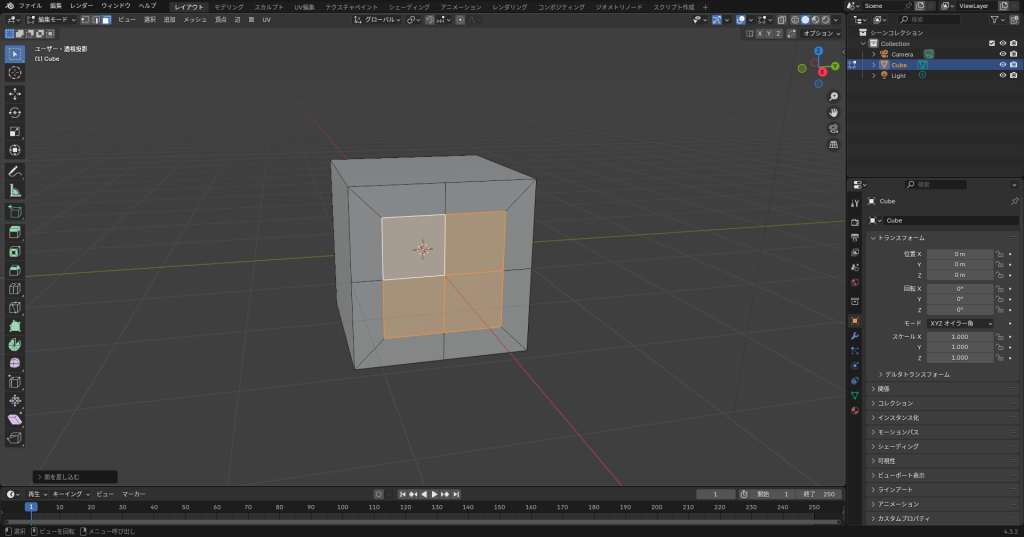Image resolution: width=1024 pixels, height=537 pixels.
Task: Select the 3D Cursor tool
Action: click(15, 73)
